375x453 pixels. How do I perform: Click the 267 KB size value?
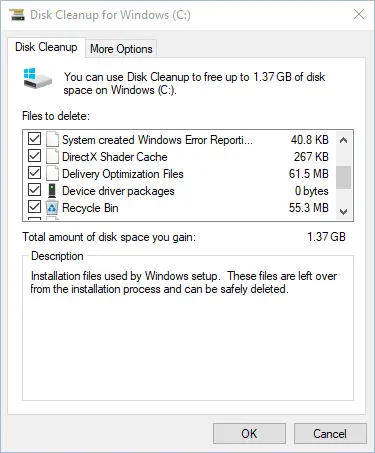click(x=311, y=157)
